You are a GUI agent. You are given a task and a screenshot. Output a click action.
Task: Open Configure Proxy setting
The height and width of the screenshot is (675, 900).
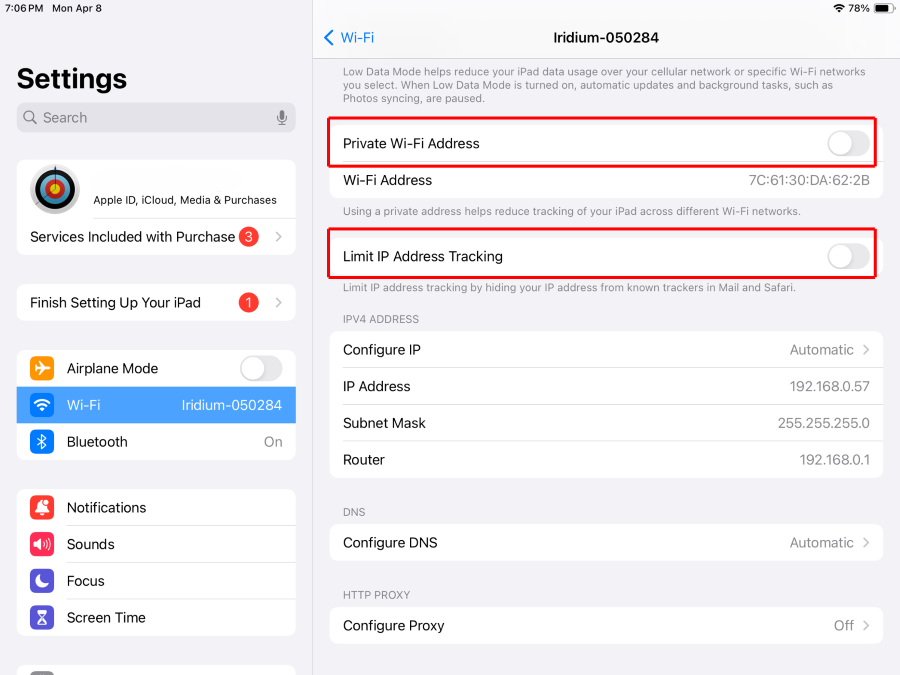click(x=606, y=626)
